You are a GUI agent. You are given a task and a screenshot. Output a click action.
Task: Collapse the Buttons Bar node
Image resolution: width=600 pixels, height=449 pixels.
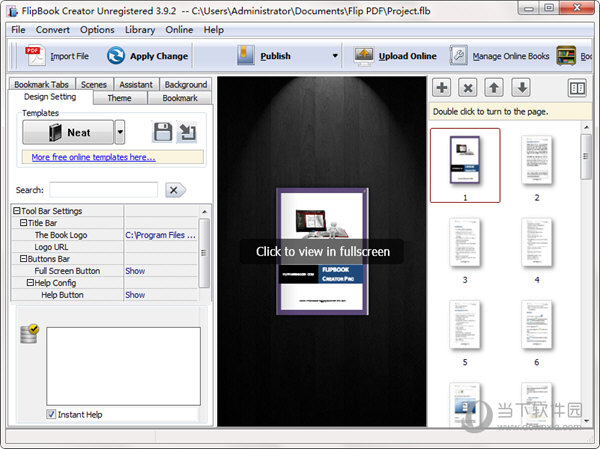[23, 259]
